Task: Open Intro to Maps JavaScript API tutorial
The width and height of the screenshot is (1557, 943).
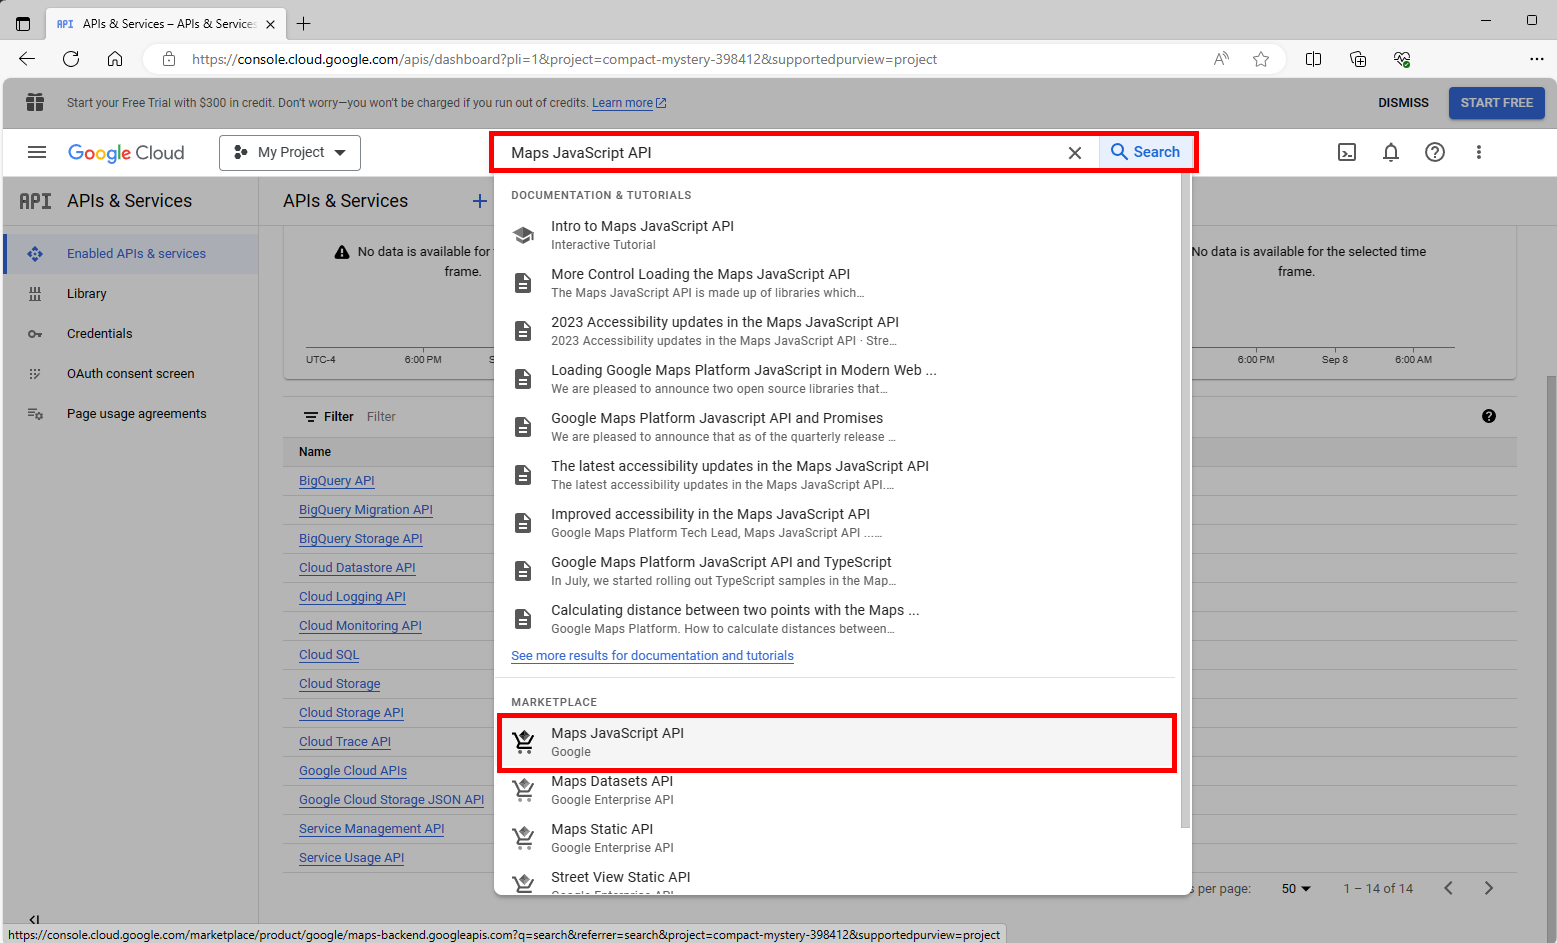Action: pyautogui.click(x=837, y=235)
